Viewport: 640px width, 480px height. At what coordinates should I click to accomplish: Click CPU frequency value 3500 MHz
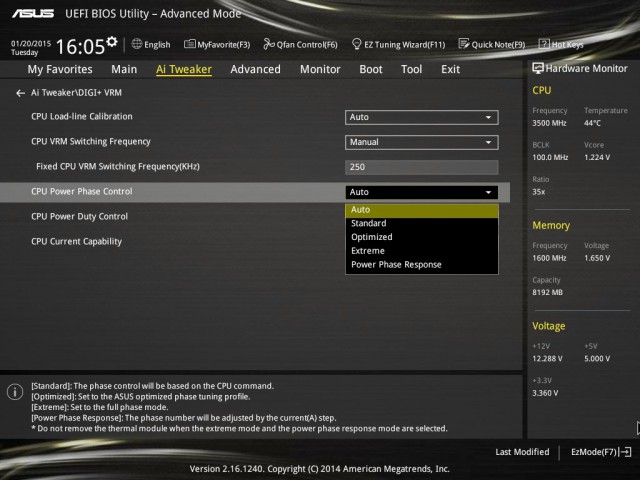pyautogui.click(x=549, y=123)
